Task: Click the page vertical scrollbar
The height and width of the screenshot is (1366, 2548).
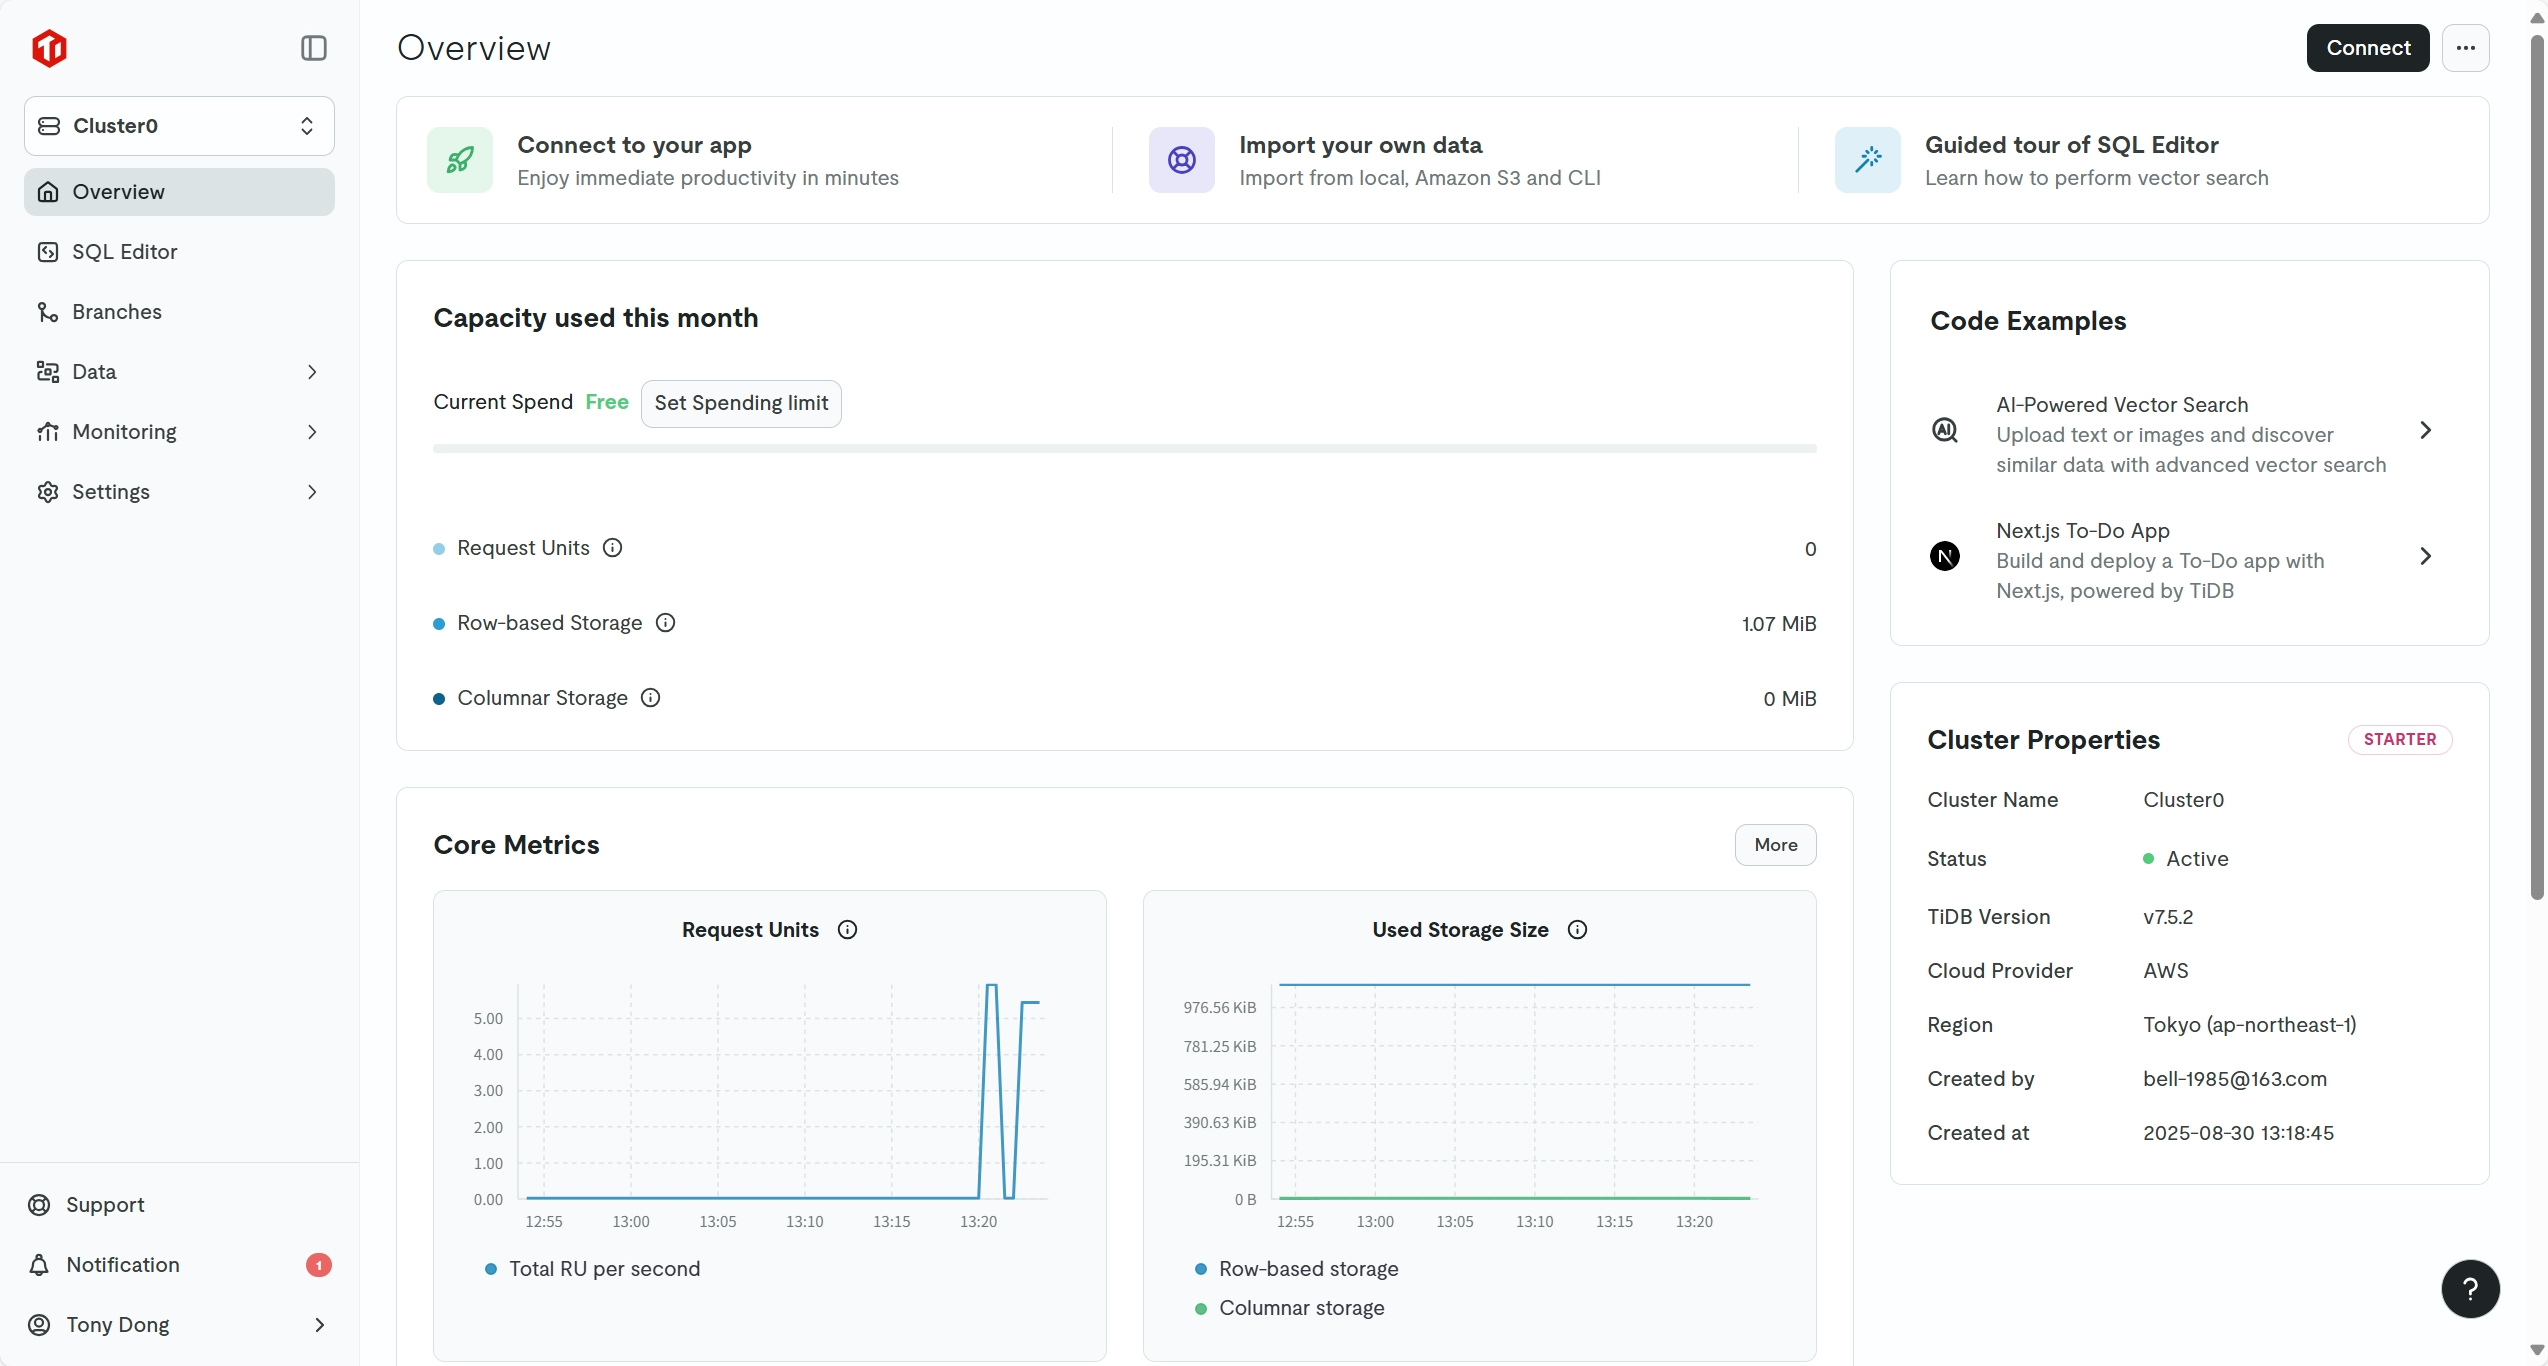Action: 2537,470
